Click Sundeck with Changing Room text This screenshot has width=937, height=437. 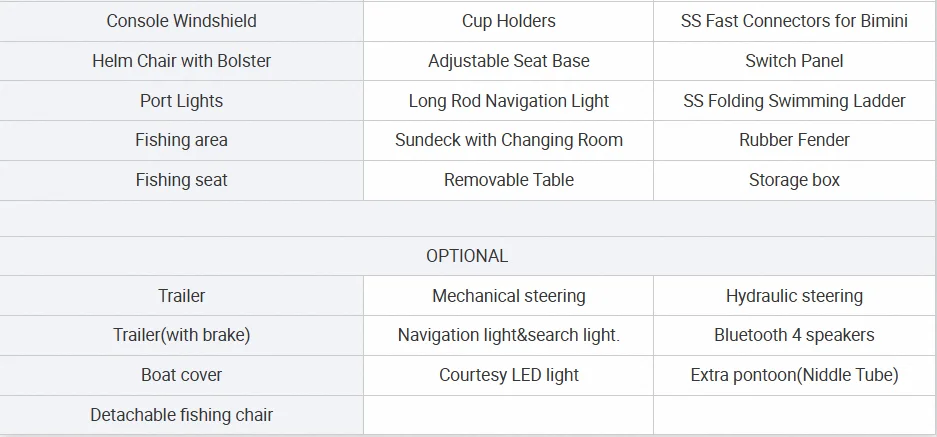coord(508,140)
